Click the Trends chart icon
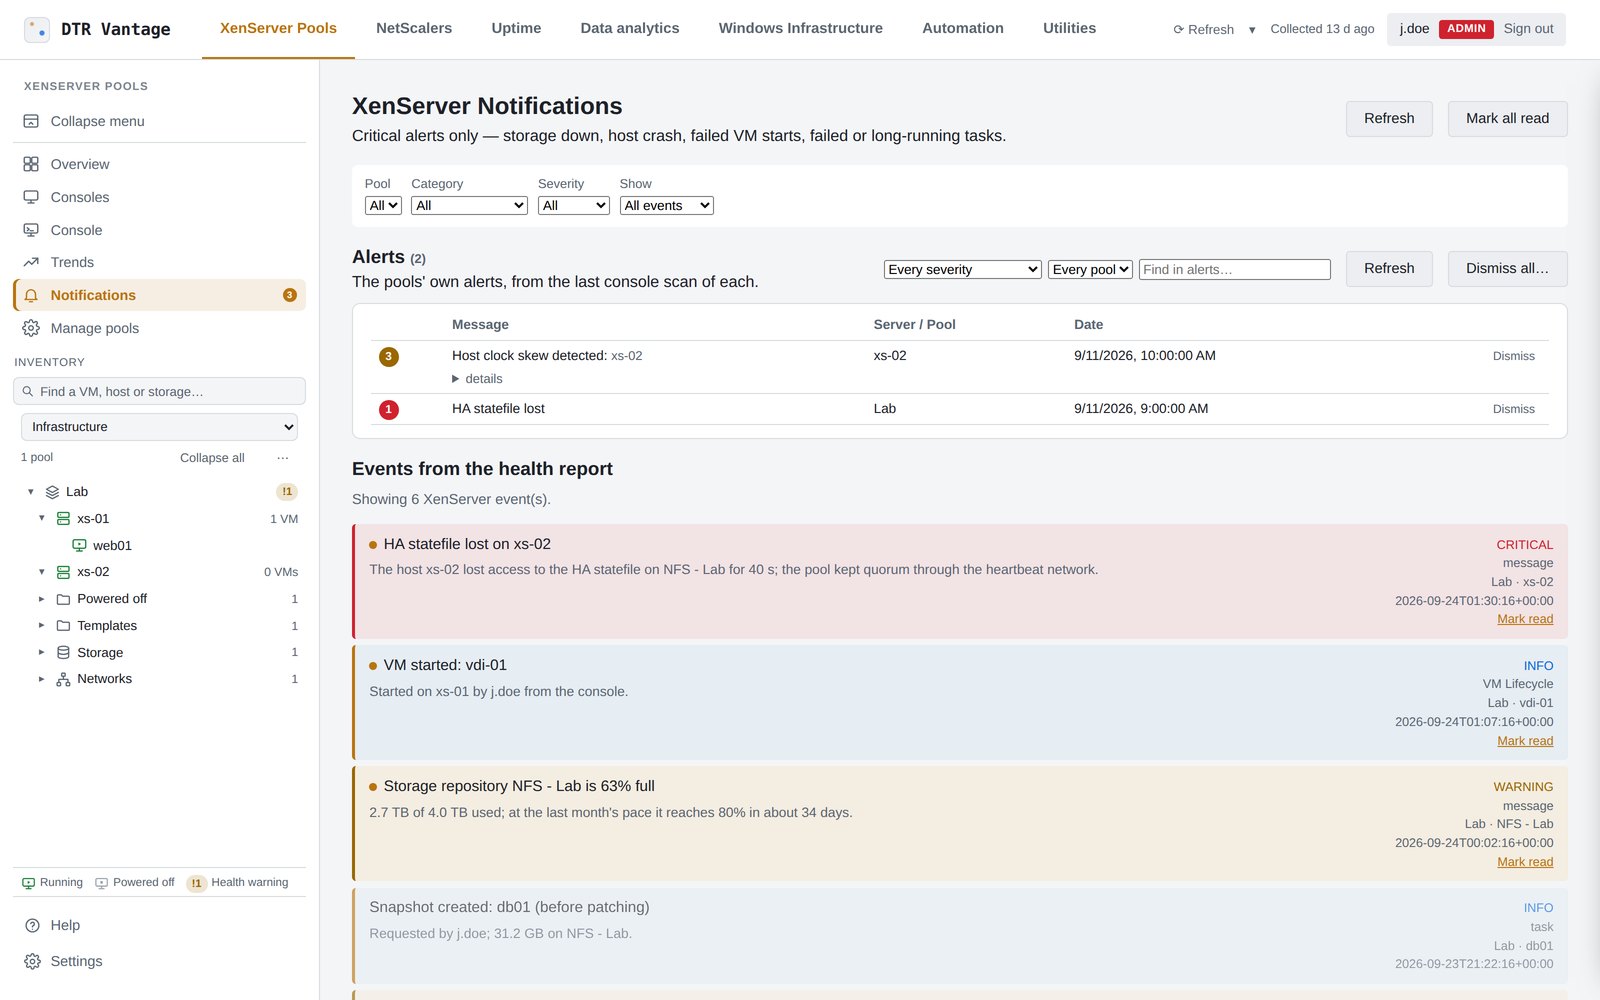 click(31, 262)
